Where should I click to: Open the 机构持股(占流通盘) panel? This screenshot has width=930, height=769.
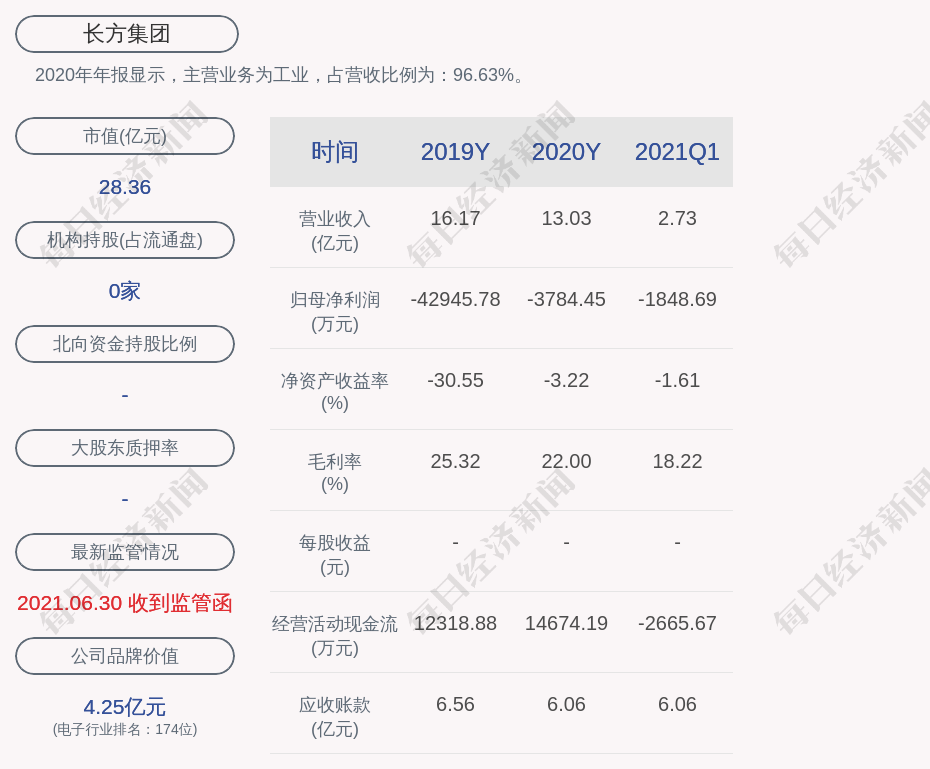[x=125, y=240]
